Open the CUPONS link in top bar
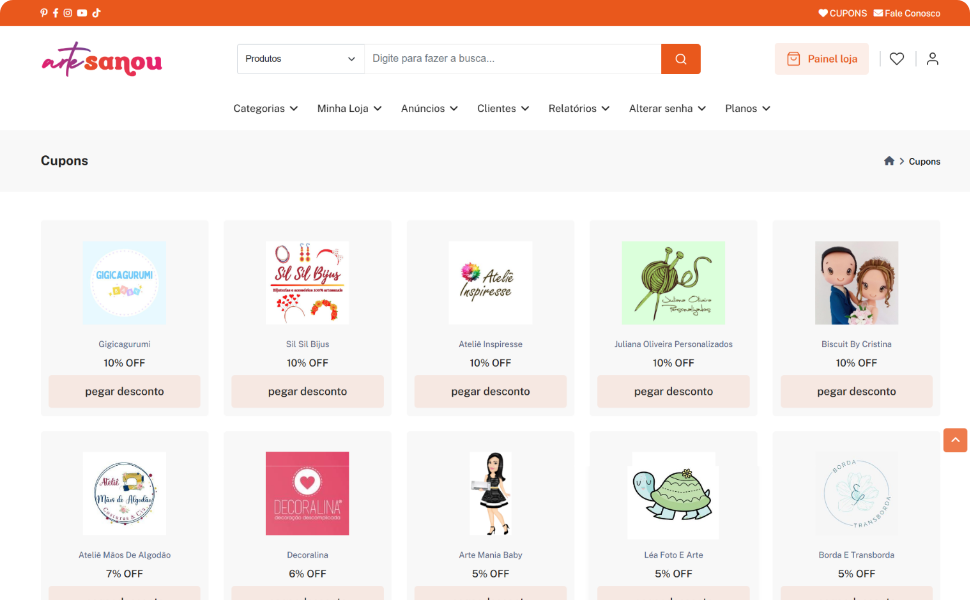 [843, 13]
